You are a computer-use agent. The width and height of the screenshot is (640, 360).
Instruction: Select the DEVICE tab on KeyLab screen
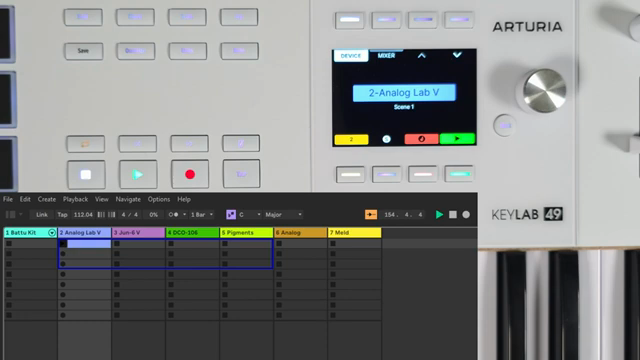[351, 56]
